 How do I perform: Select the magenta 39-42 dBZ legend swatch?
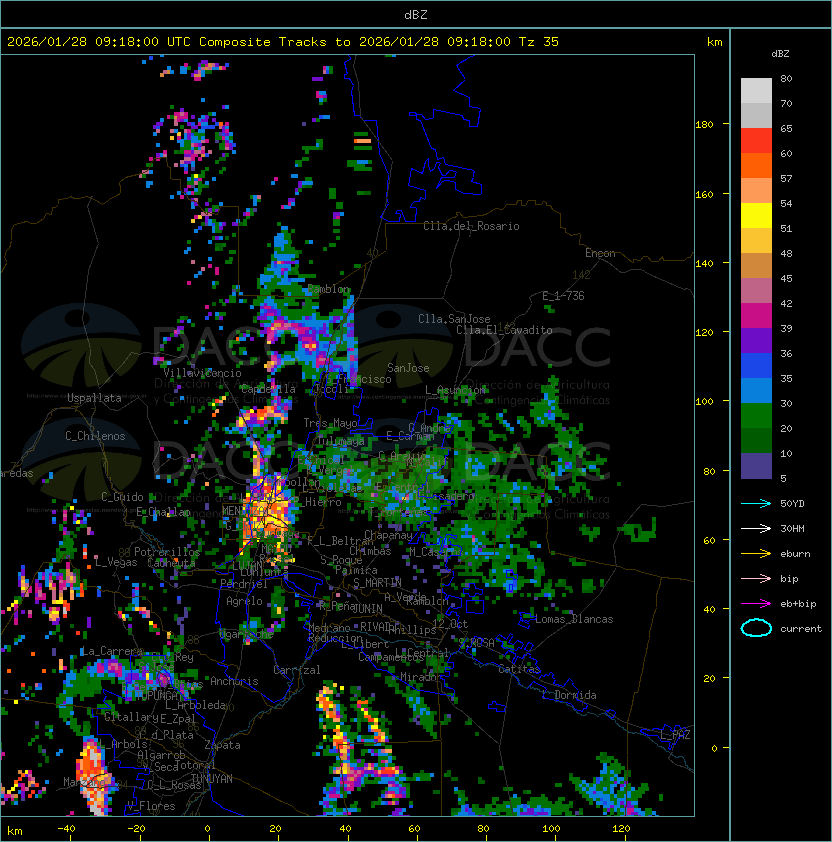(756, 316)
